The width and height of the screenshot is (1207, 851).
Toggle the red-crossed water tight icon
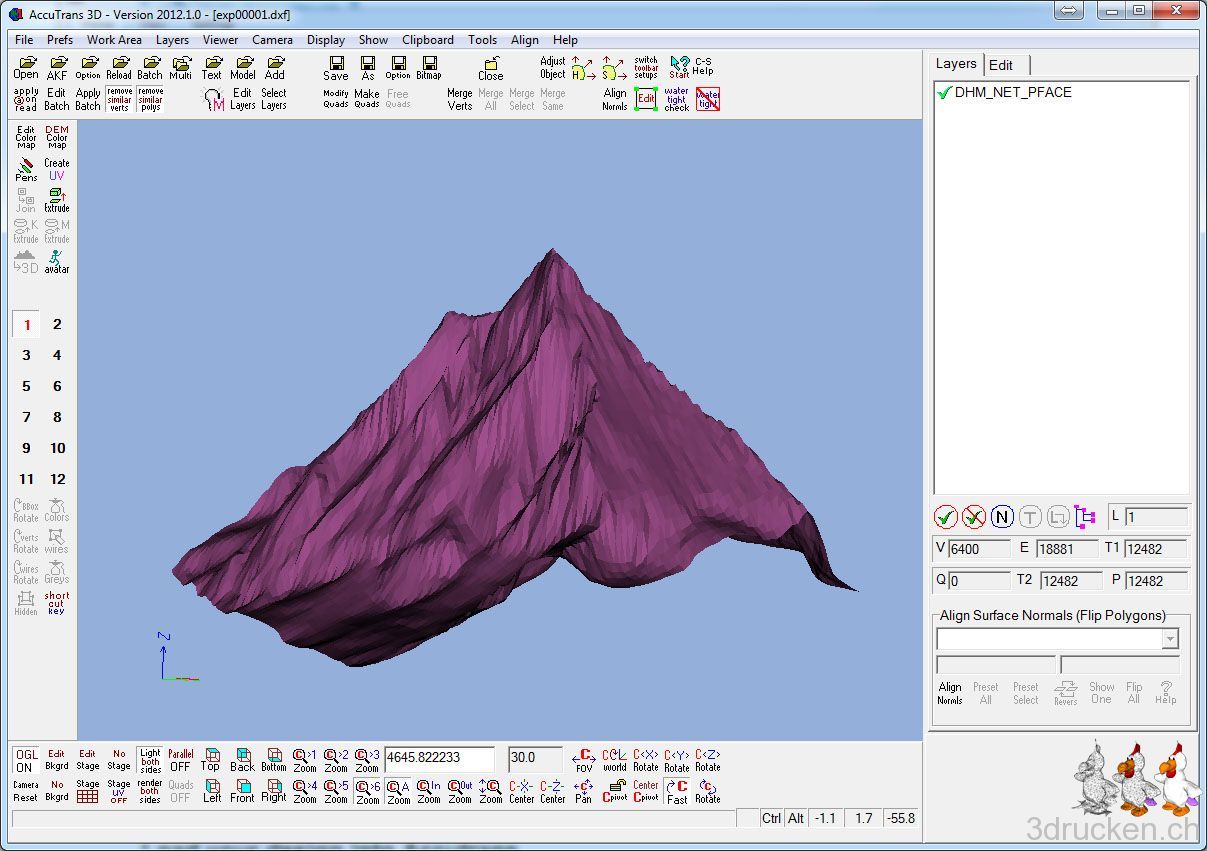pyautogui.click(x=708, y=99)
